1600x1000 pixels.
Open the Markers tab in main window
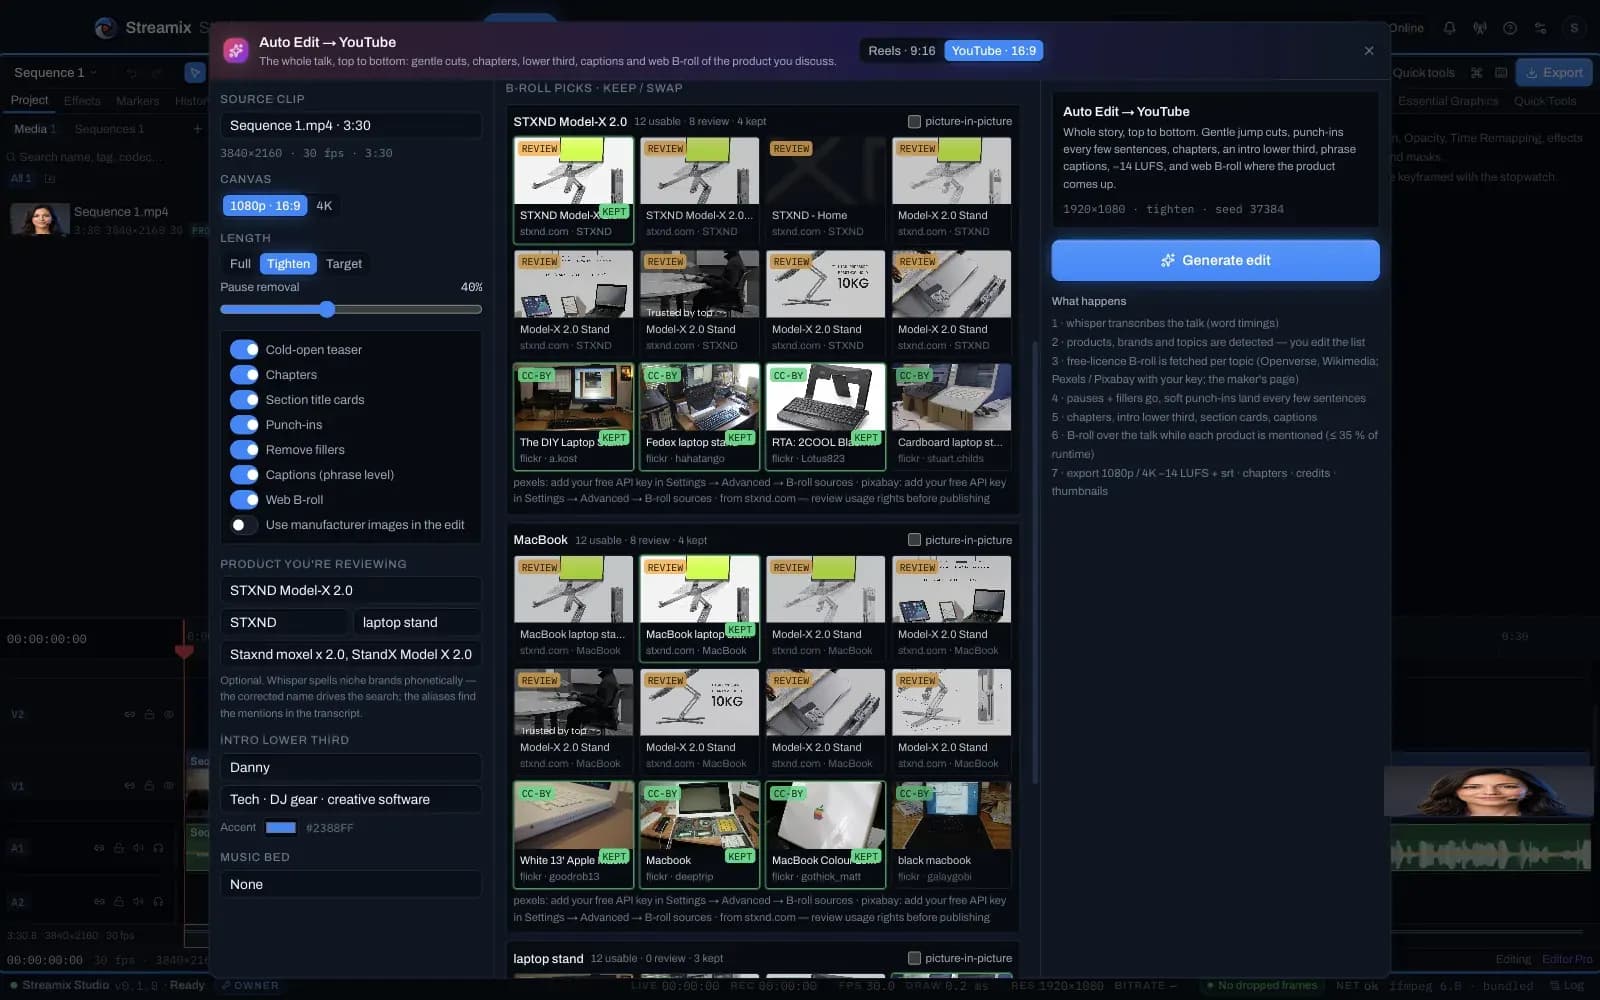click(137, 101)
